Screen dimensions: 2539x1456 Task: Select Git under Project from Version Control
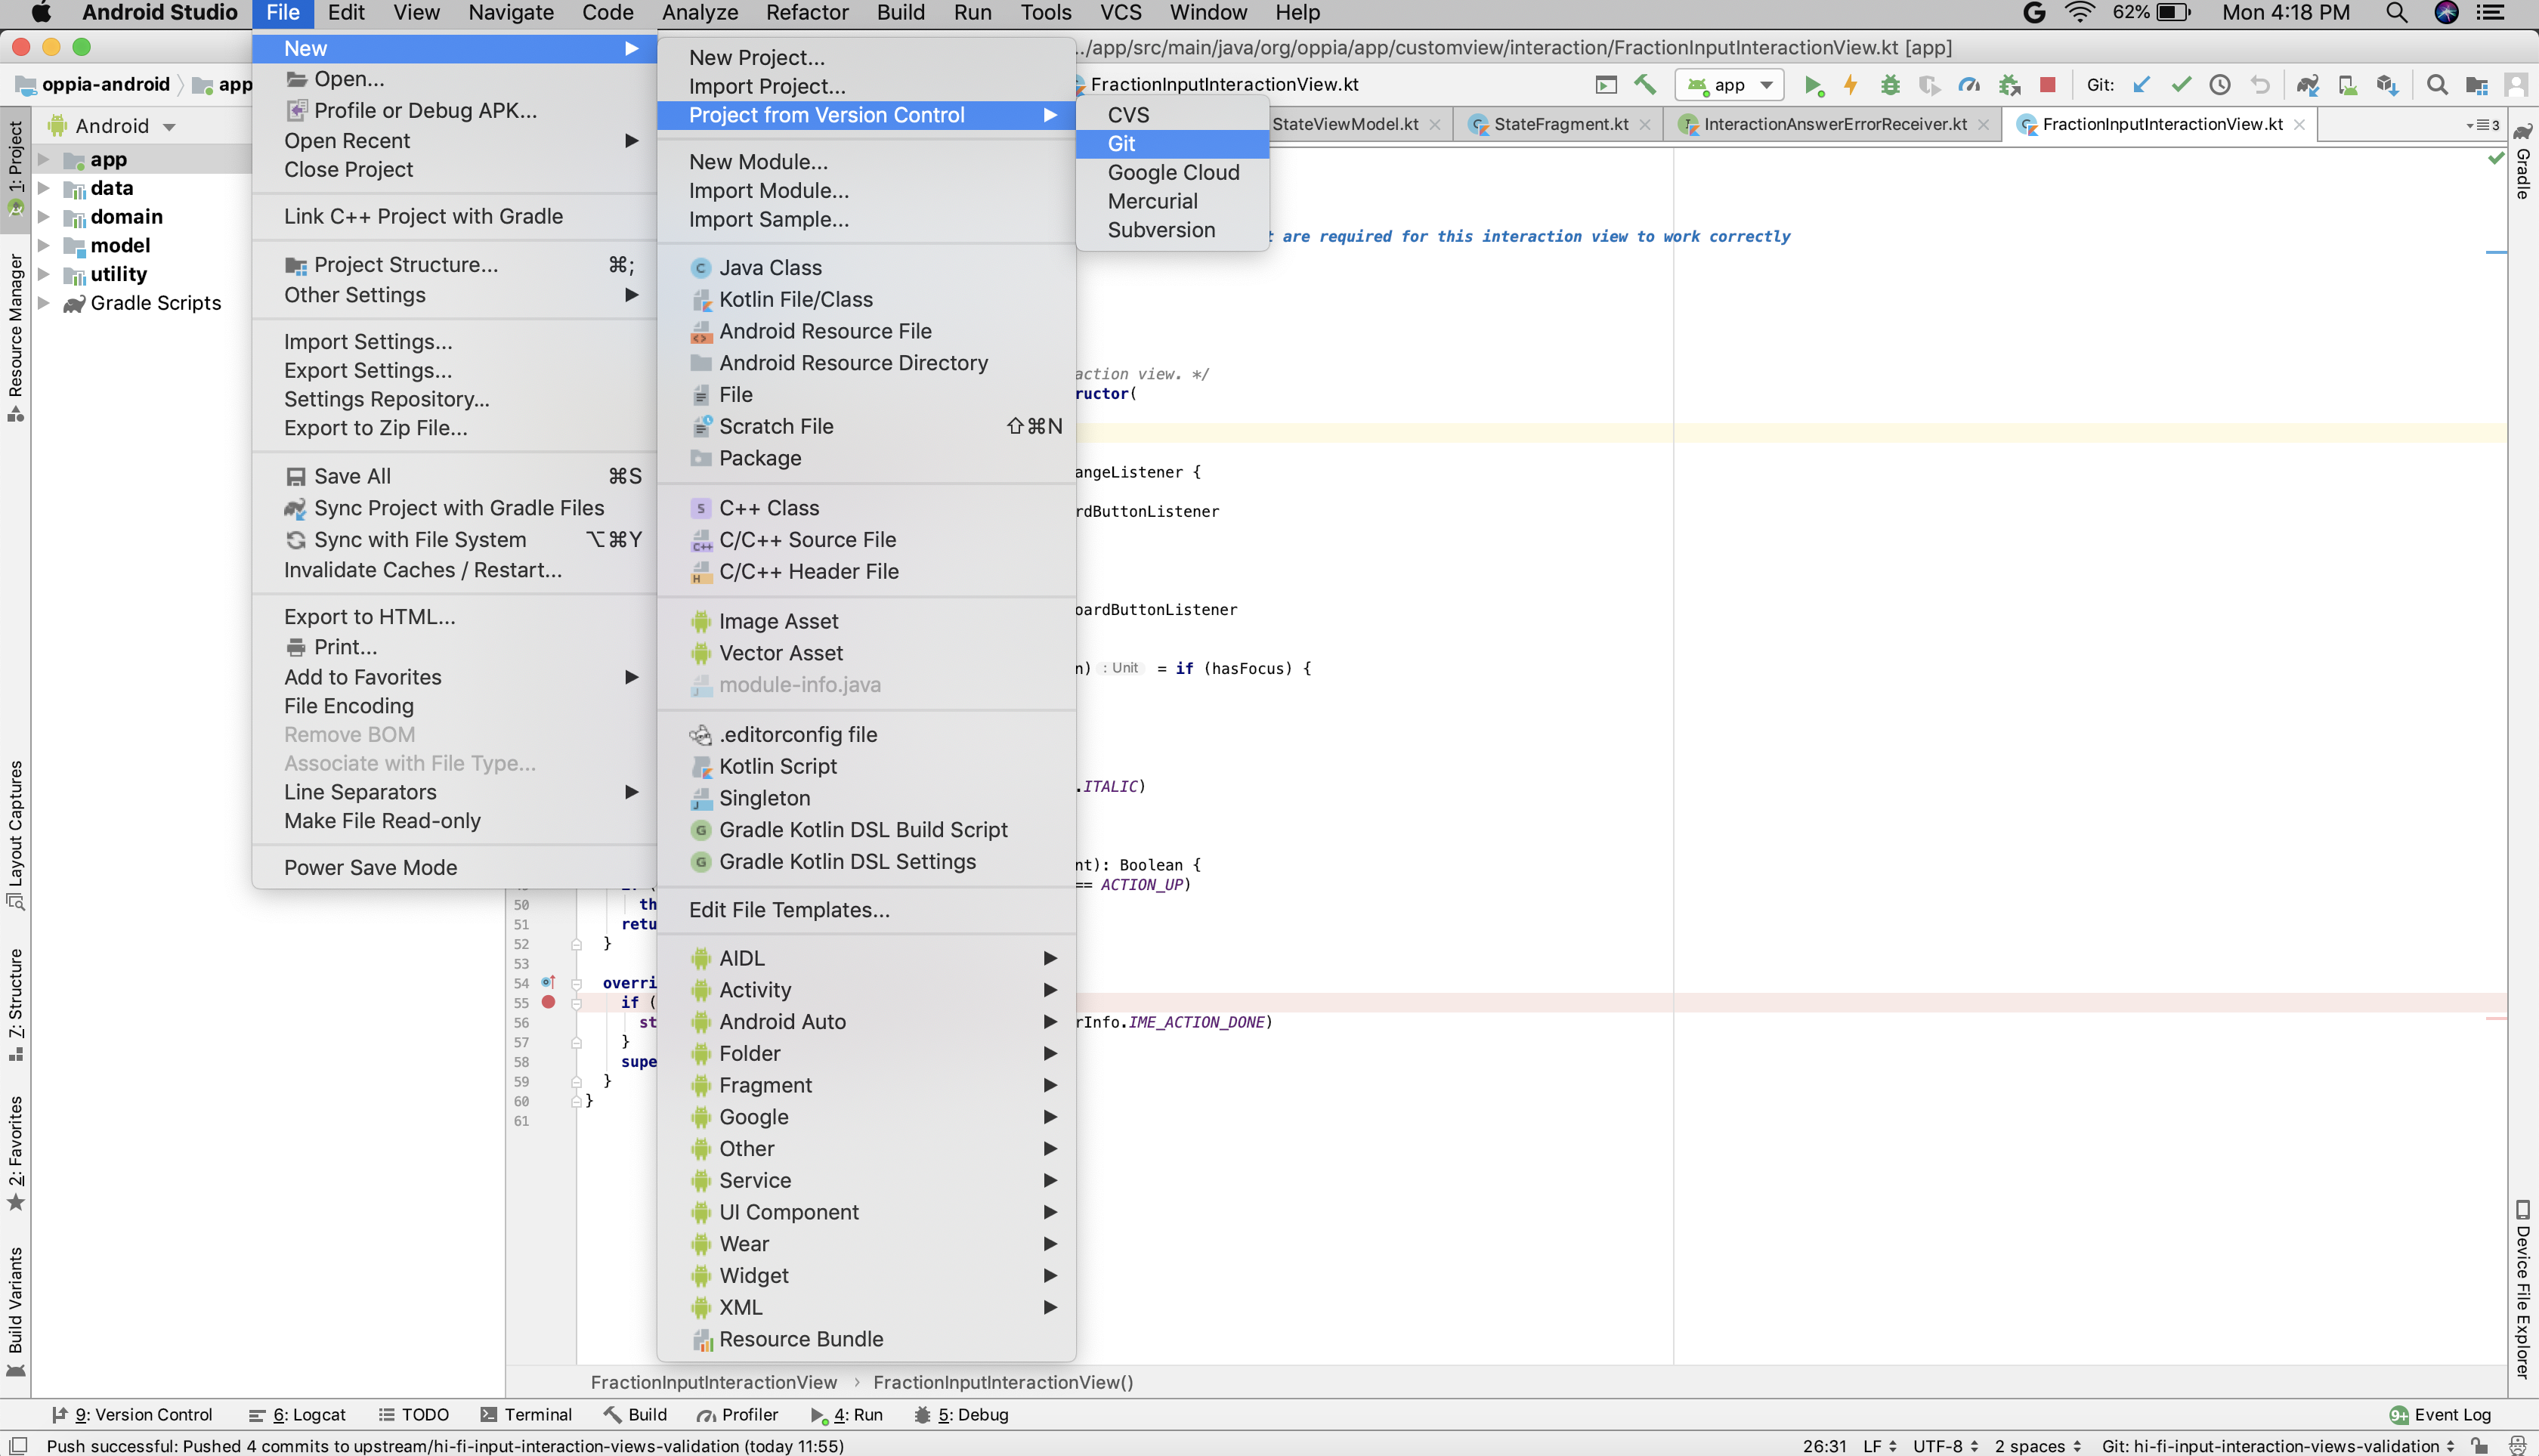pos(1172,144)
